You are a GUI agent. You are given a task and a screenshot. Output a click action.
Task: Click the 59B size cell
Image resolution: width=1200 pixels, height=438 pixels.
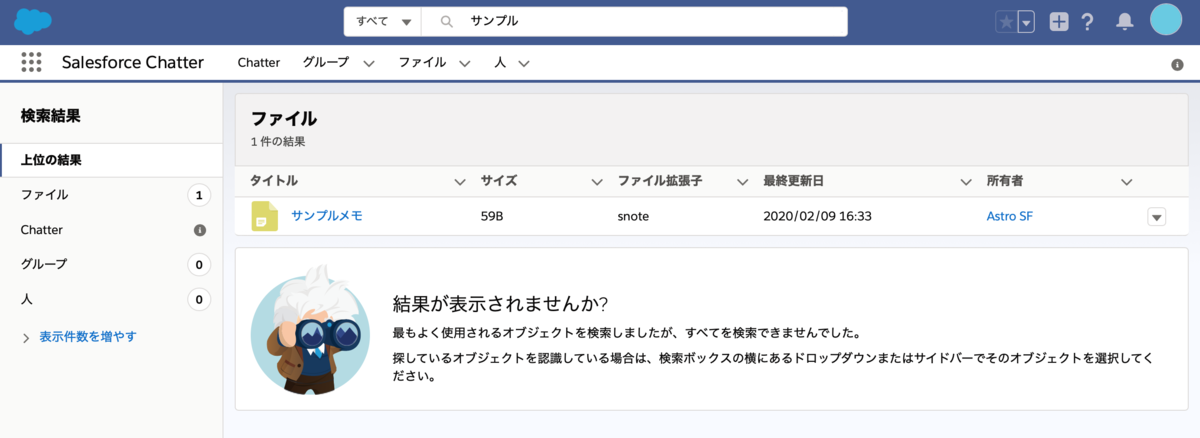(x=492, y=216)
